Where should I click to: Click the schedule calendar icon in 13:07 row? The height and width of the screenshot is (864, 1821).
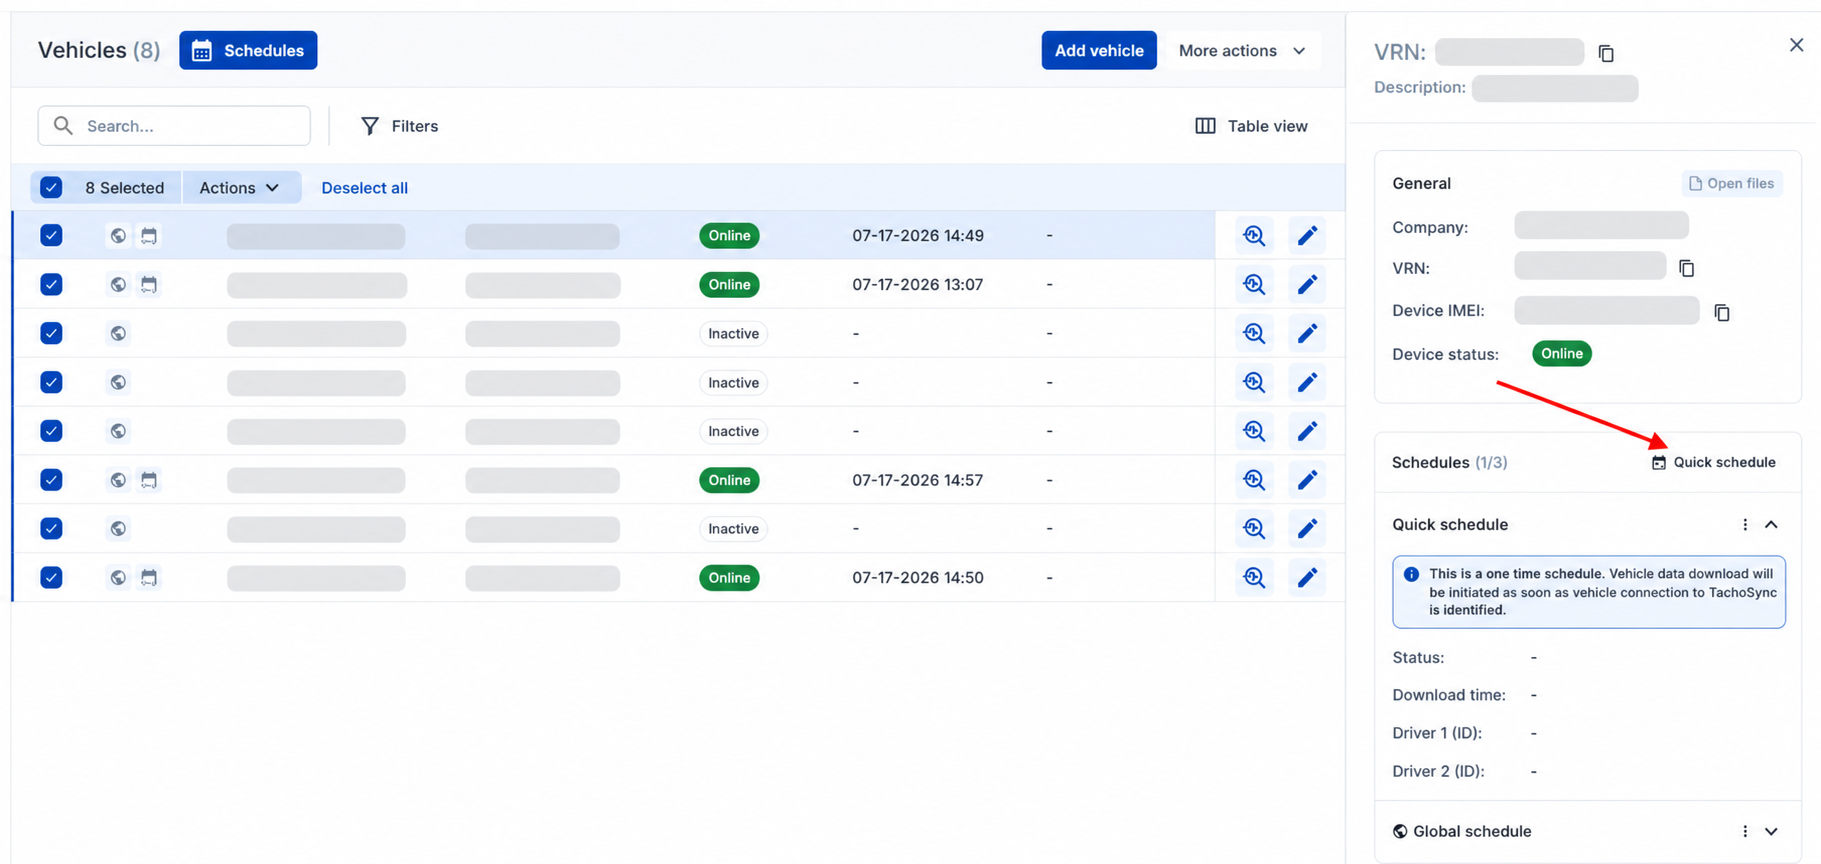pos(149,285)
